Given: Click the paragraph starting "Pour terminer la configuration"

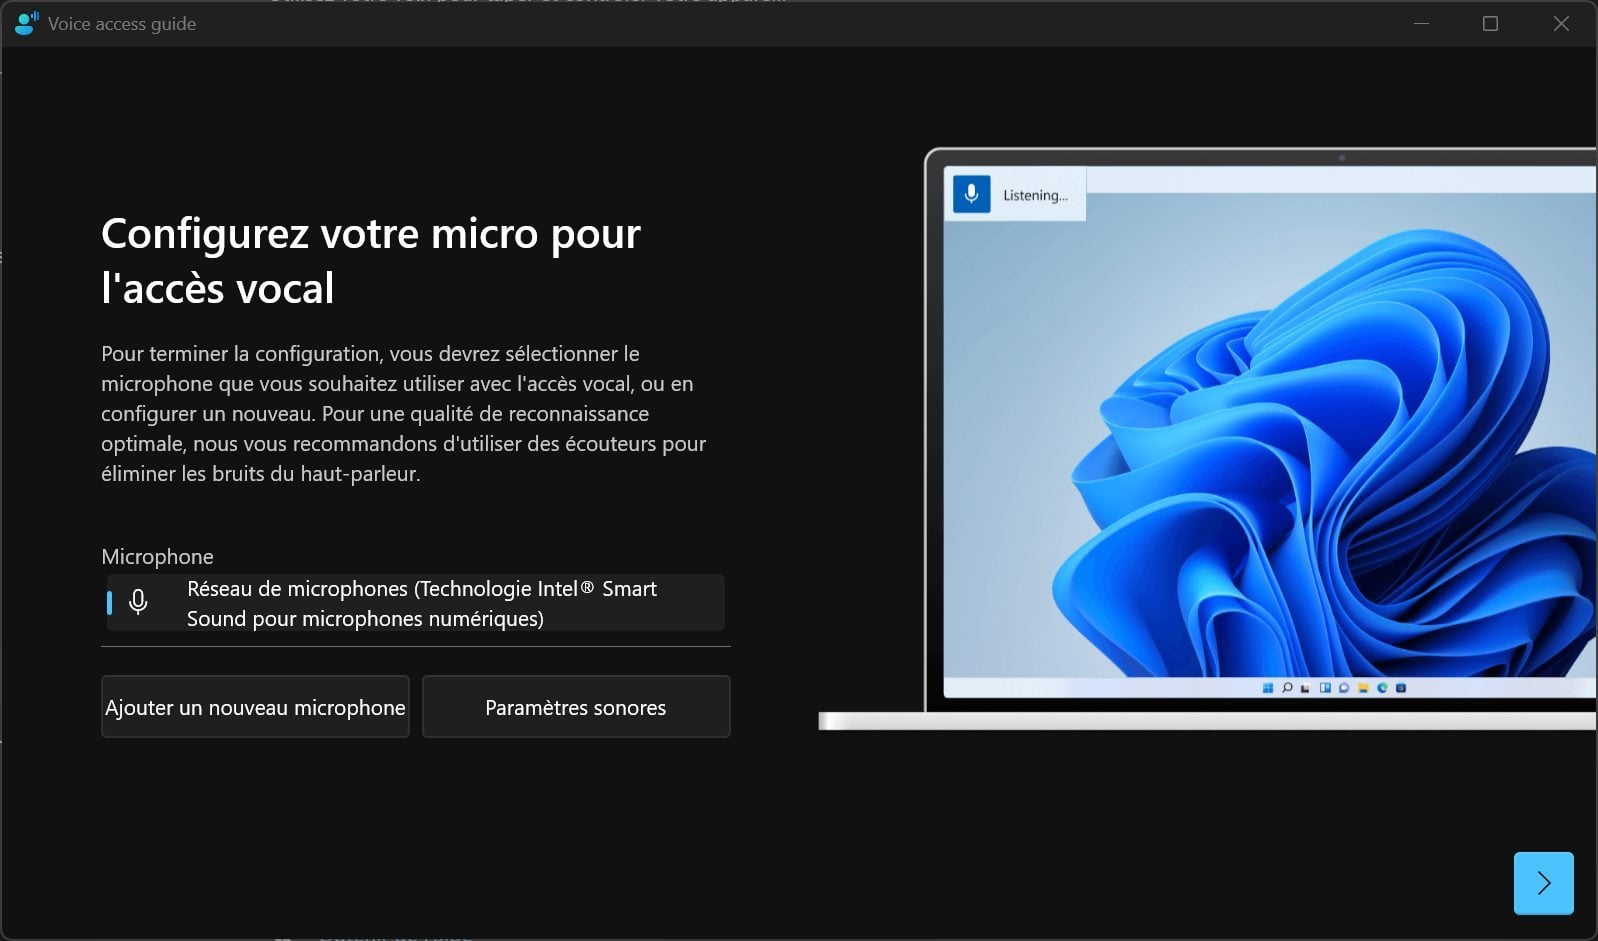Looking at the screenshot, I should pos(404,414).
